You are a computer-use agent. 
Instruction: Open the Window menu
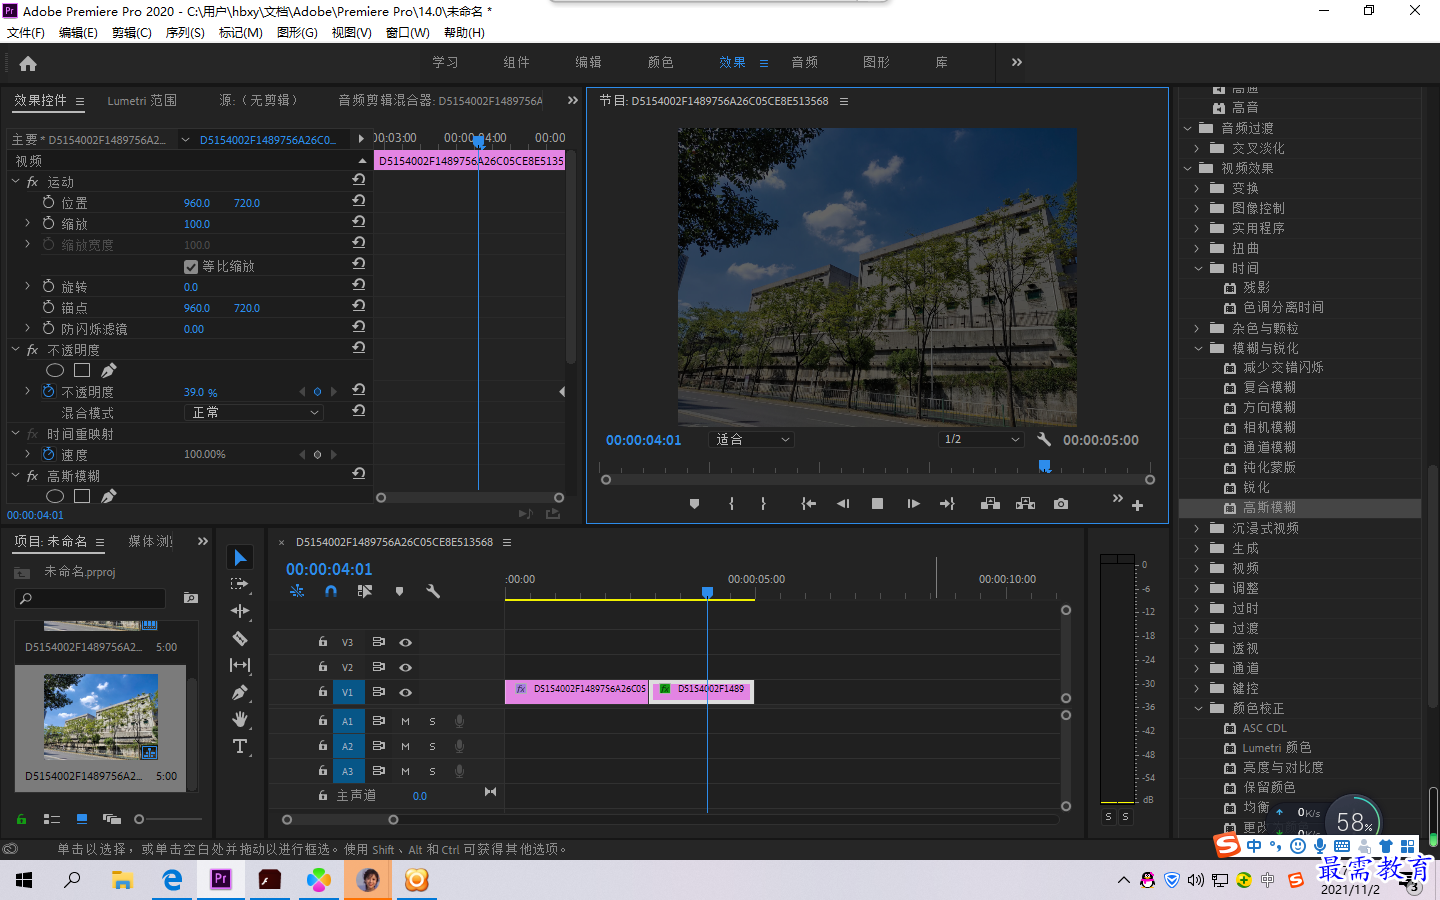pos(408,33)
